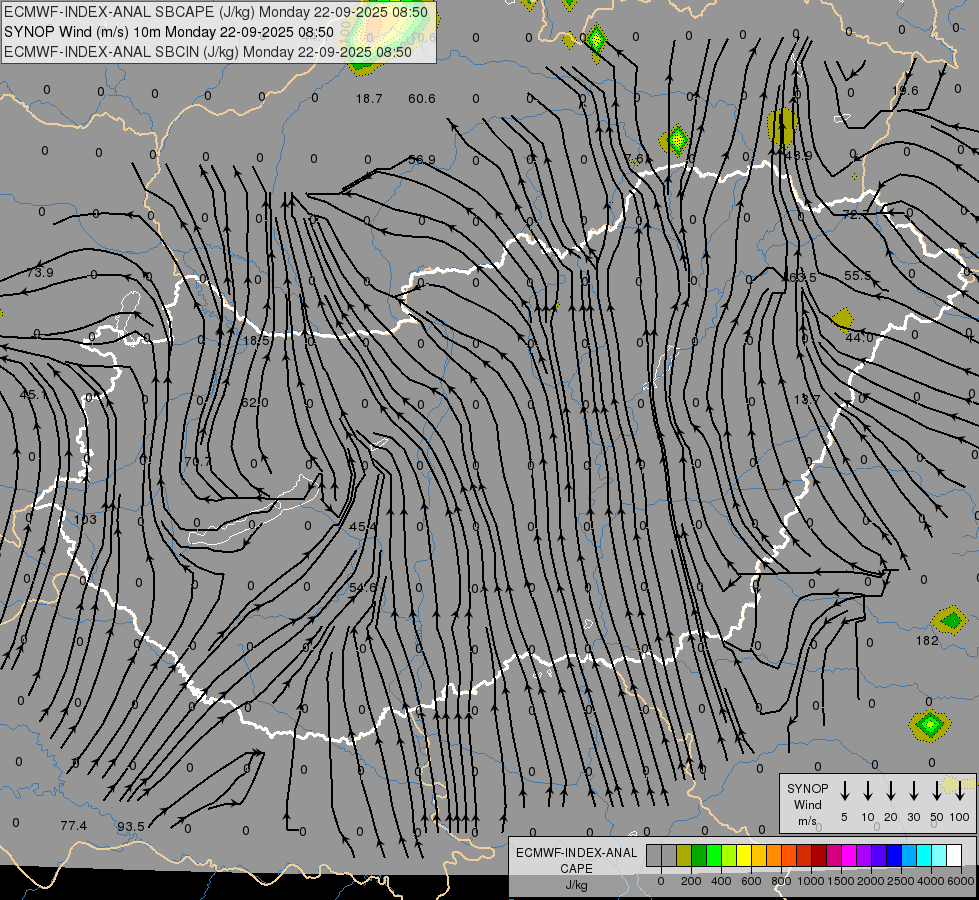Click the 400 tick label on CAPE scale
This screenshot has width=979, height=900.
click(x=721, y=881)
